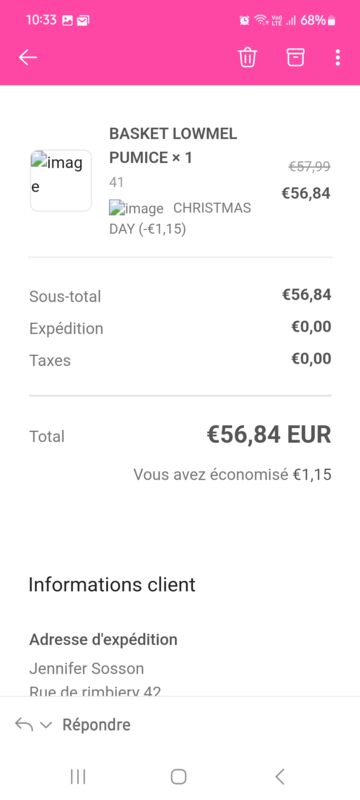The width and height of the screenshot is (360, 800).
Task: Tap the Répondre button
Action: click(x=96, y=724)
